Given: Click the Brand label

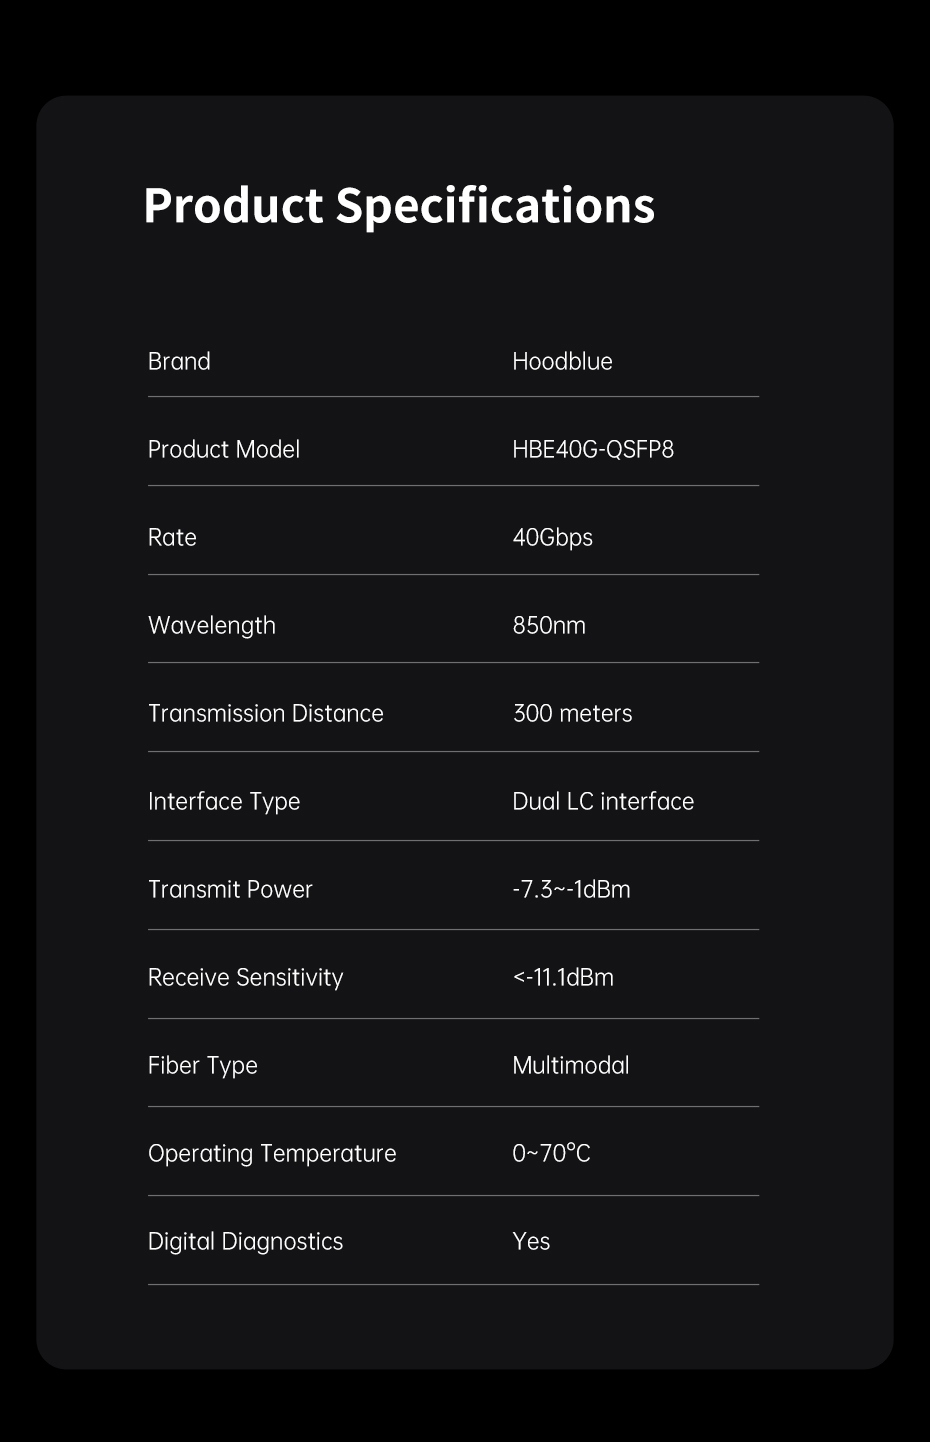Looking at the screenshot, I should (x=179, y=361).
